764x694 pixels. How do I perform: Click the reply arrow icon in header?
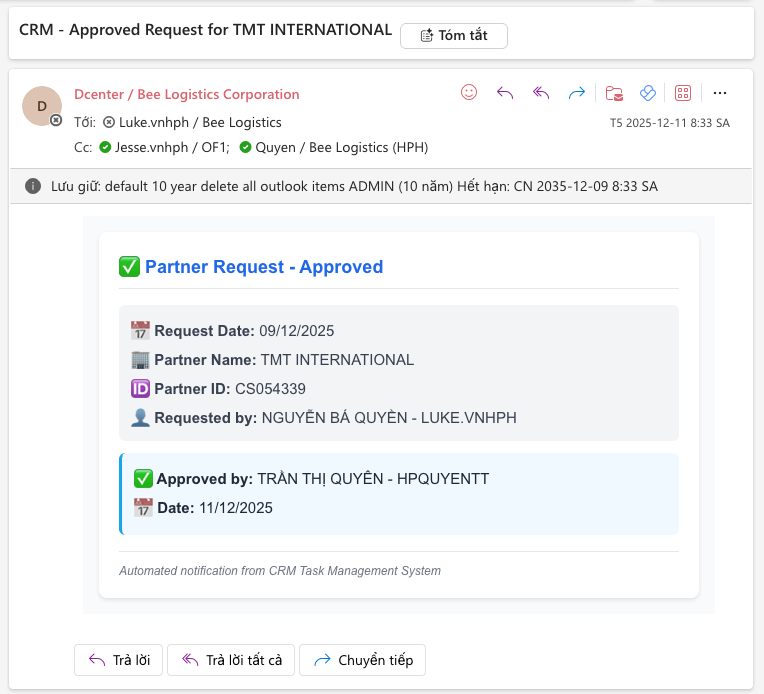coord(505,93)
